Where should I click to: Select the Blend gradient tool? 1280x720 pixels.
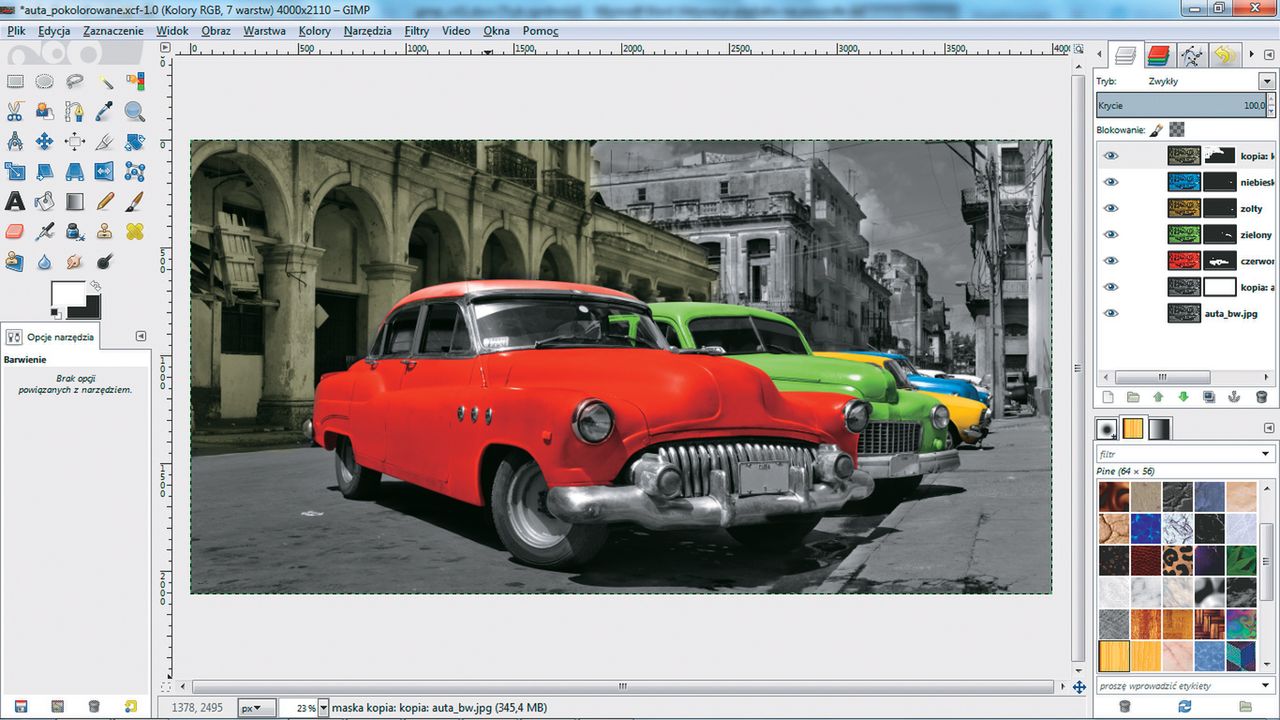[75, 201]
